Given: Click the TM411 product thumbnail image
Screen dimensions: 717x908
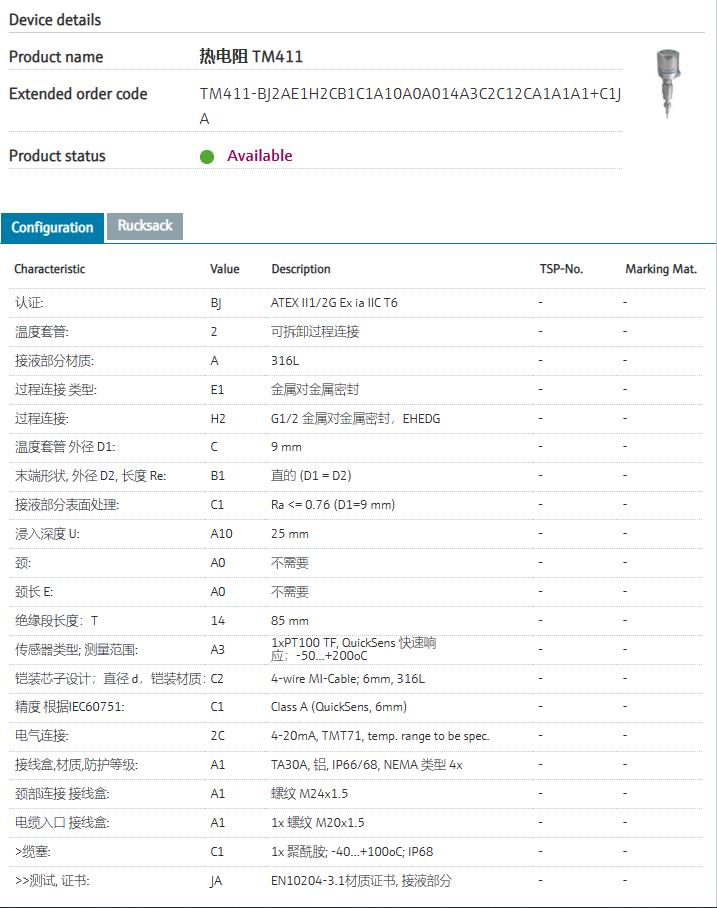Looking at the screenshot, I should pos(664,84).
